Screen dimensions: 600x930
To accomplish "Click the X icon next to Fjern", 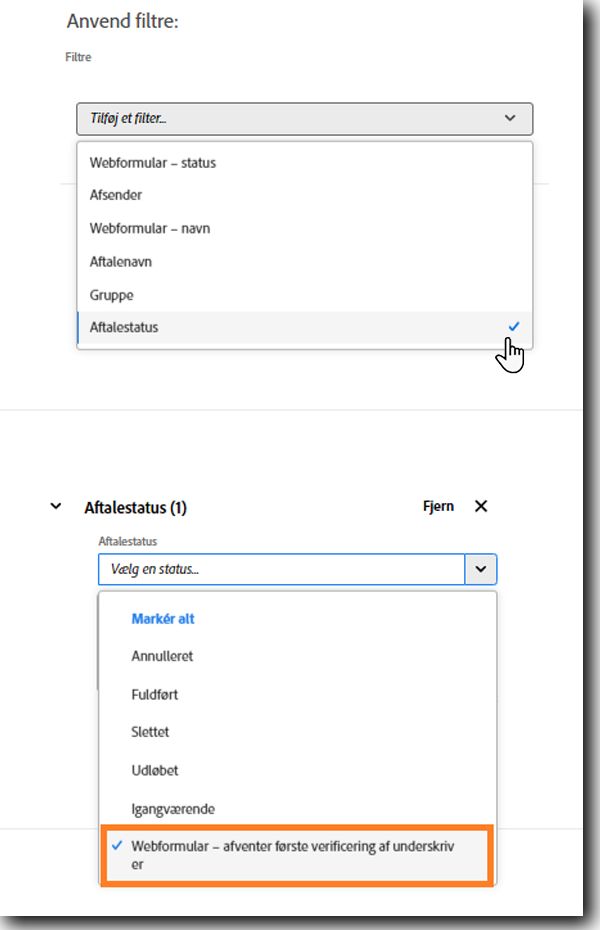I will (481, 506).
